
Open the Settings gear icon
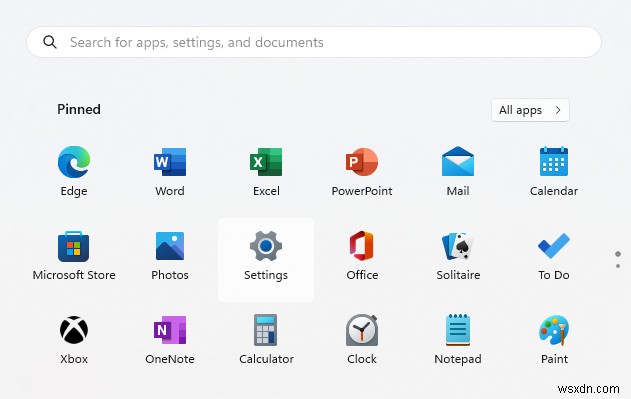266,246
